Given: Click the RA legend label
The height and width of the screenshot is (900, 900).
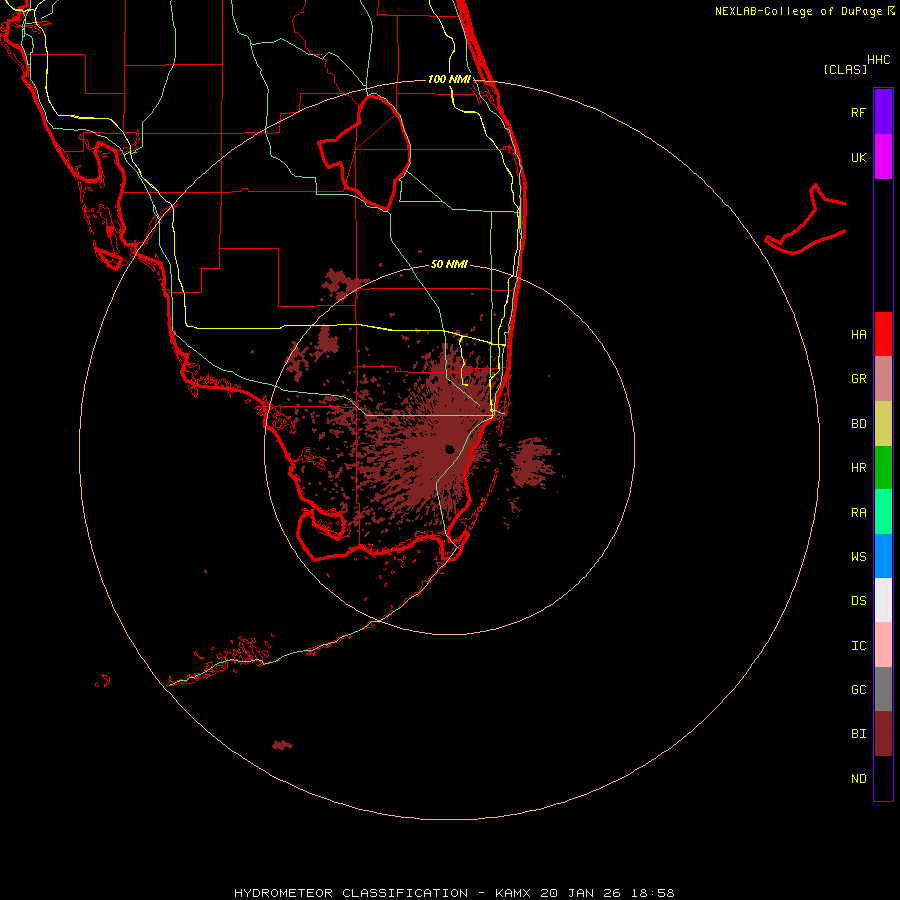Looking at the screenshot, I should click(x=858, y=513).
